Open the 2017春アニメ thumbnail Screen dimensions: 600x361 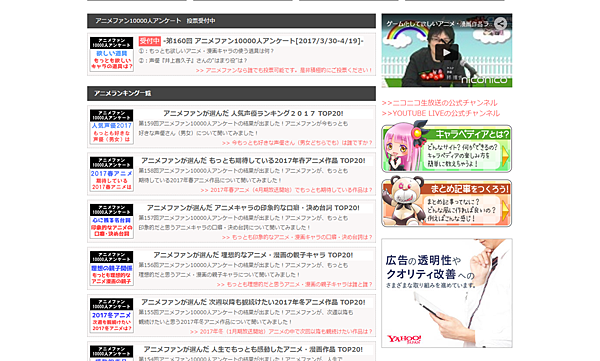coord(111,174)
